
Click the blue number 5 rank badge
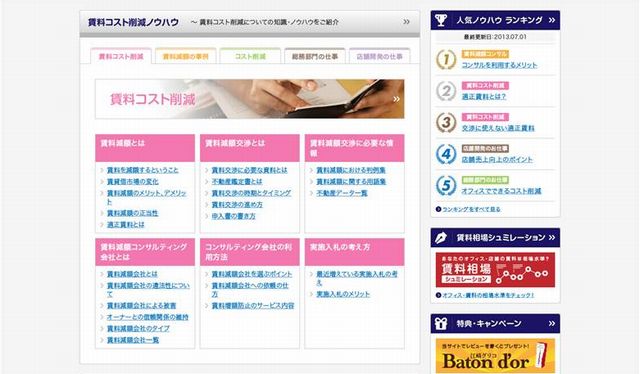coord(446,185)
